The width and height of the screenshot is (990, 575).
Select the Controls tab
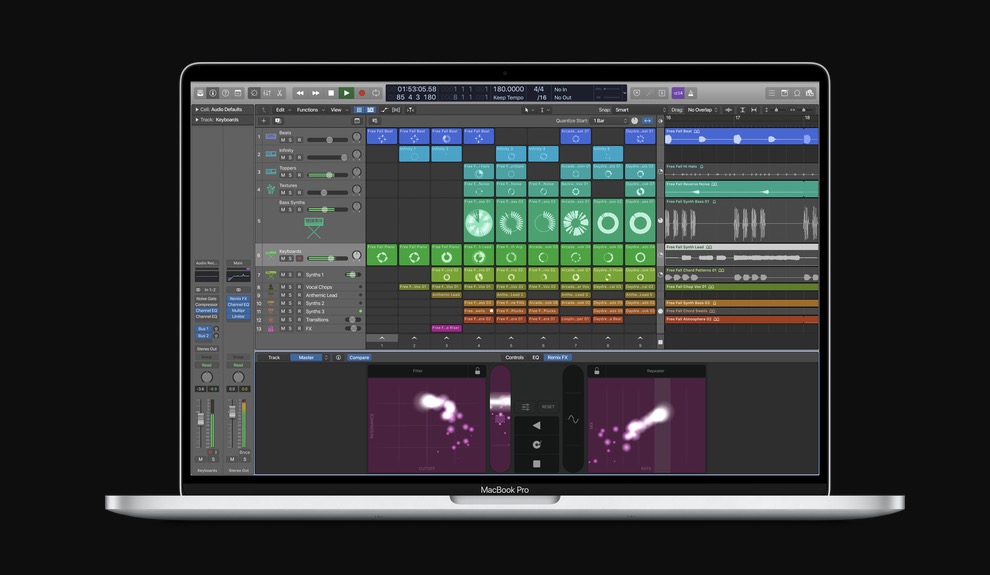[x=514, y=357]
